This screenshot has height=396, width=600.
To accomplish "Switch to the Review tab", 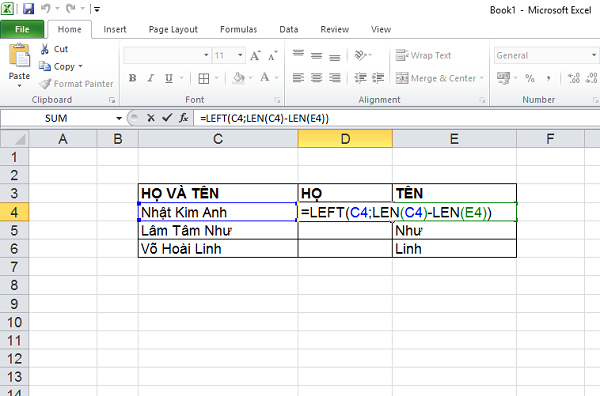I will 334,29.
